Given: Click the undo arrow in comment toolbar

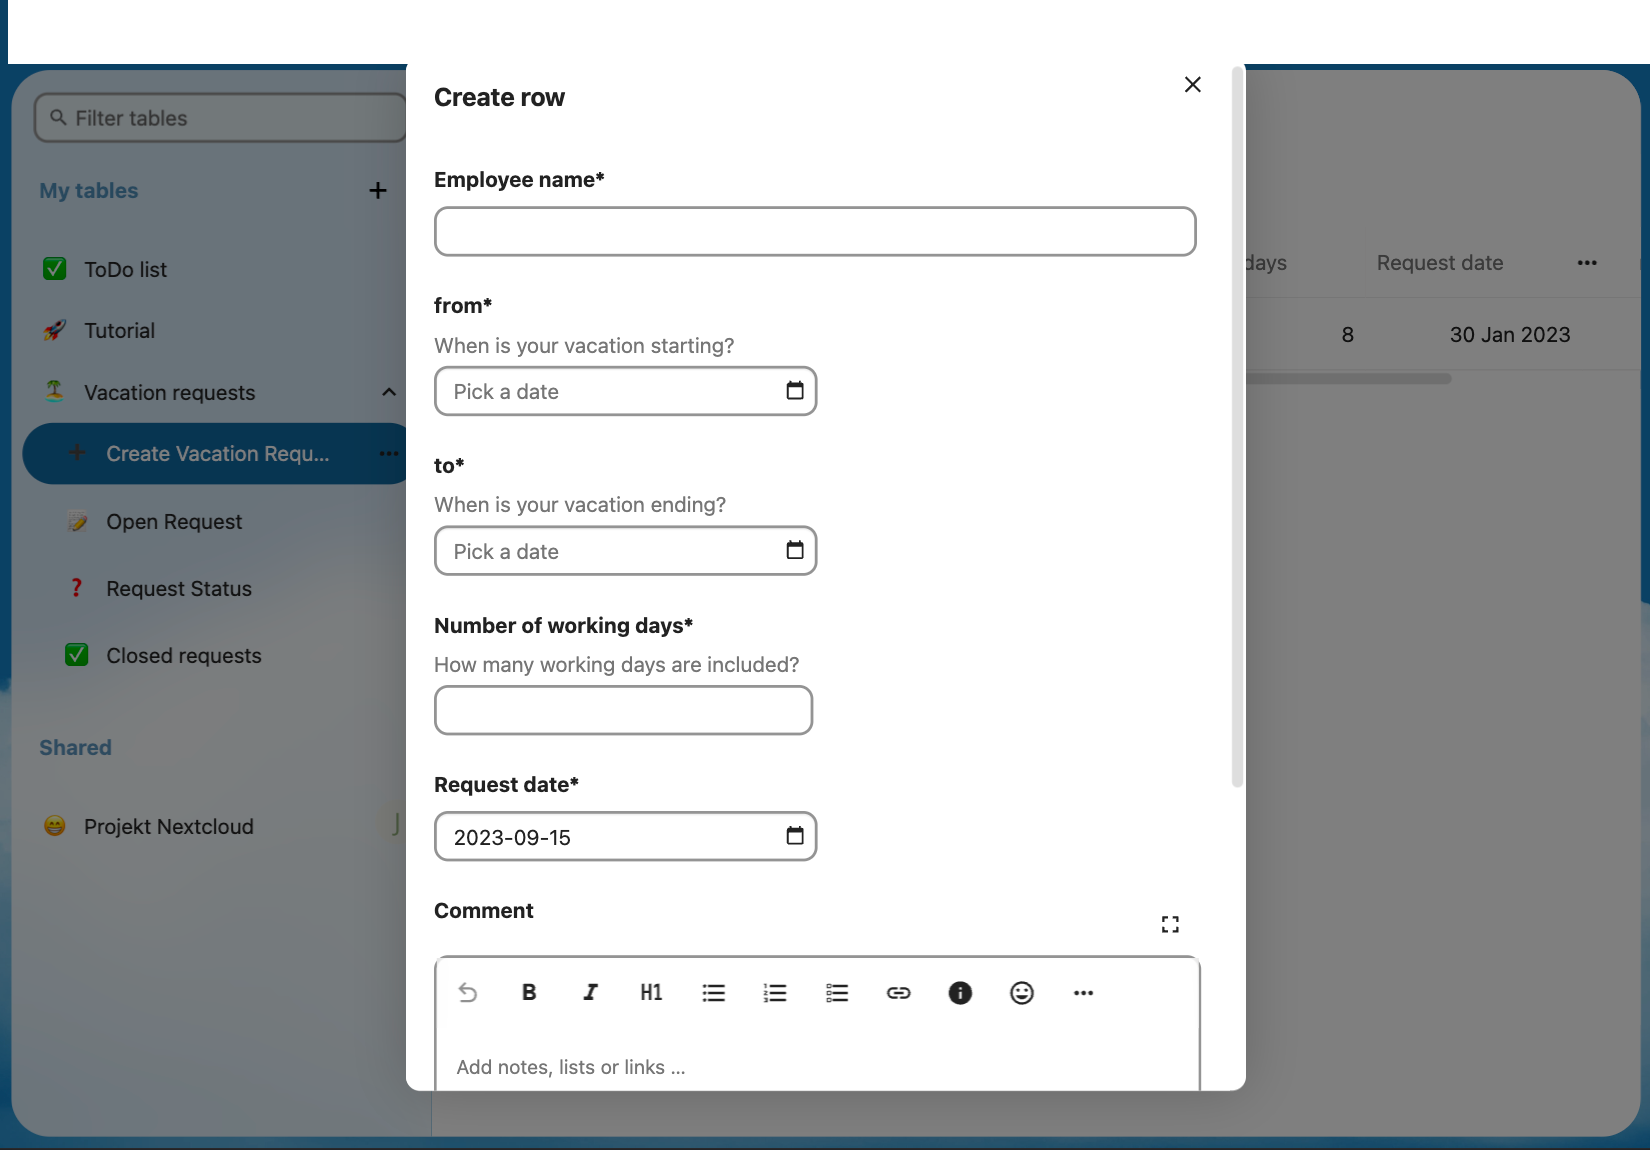Looking at the screenshot, I should (x=467, y=992).
